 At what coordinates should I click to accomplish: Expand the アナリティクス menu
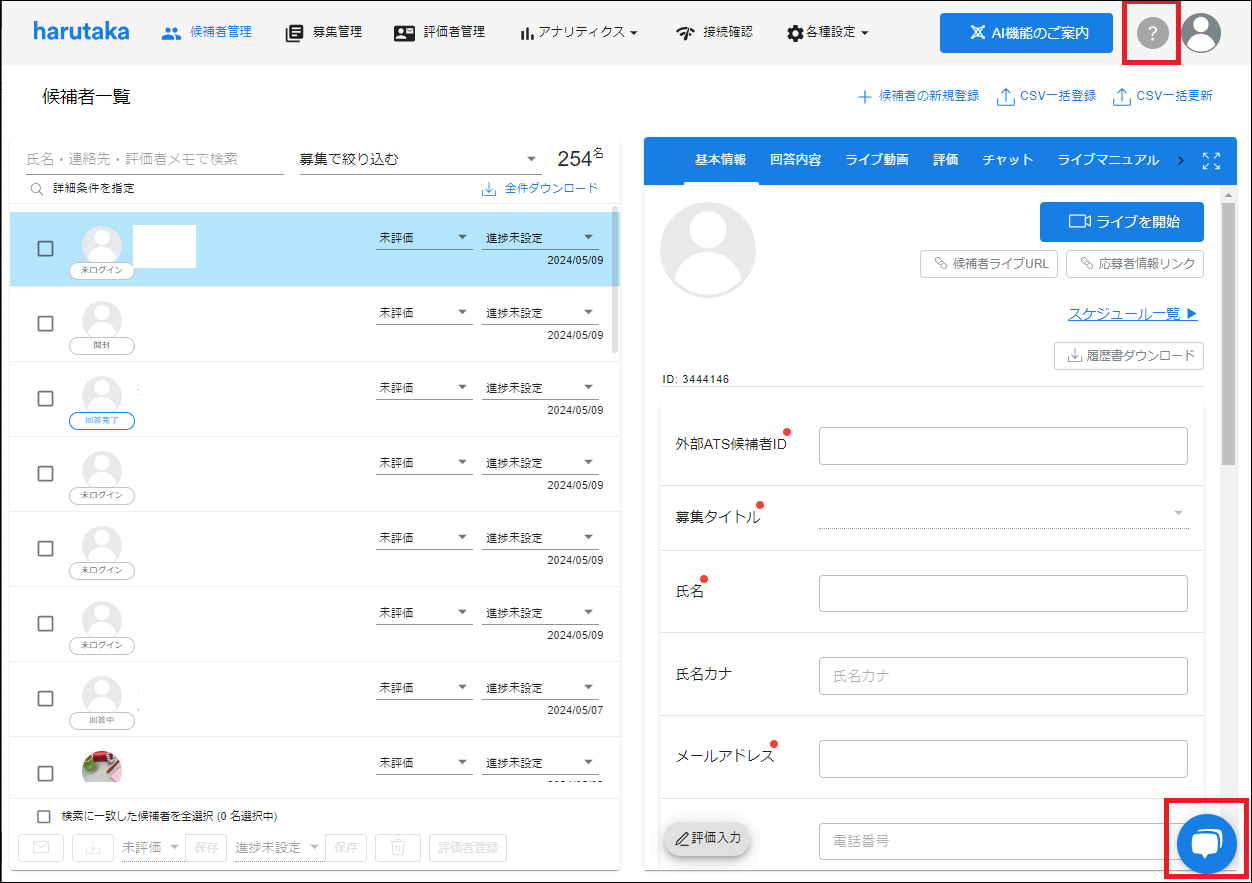coord(579,32)
